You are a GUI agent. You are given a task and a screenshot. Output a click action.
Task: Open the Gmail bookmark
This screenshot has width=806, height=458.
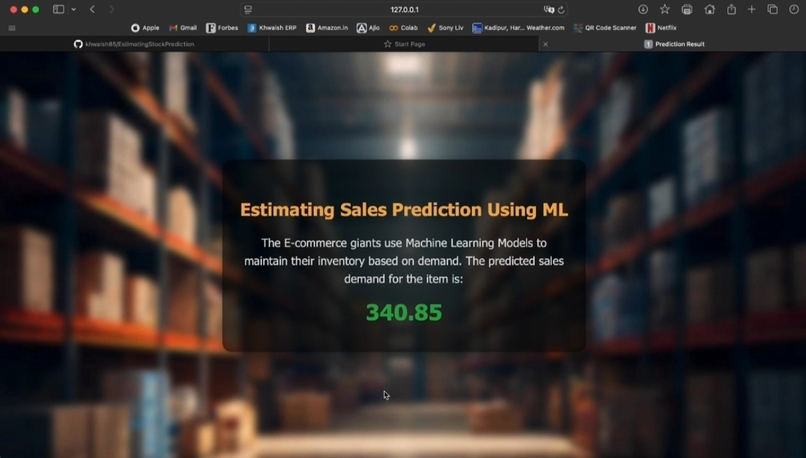pos(183,28)
